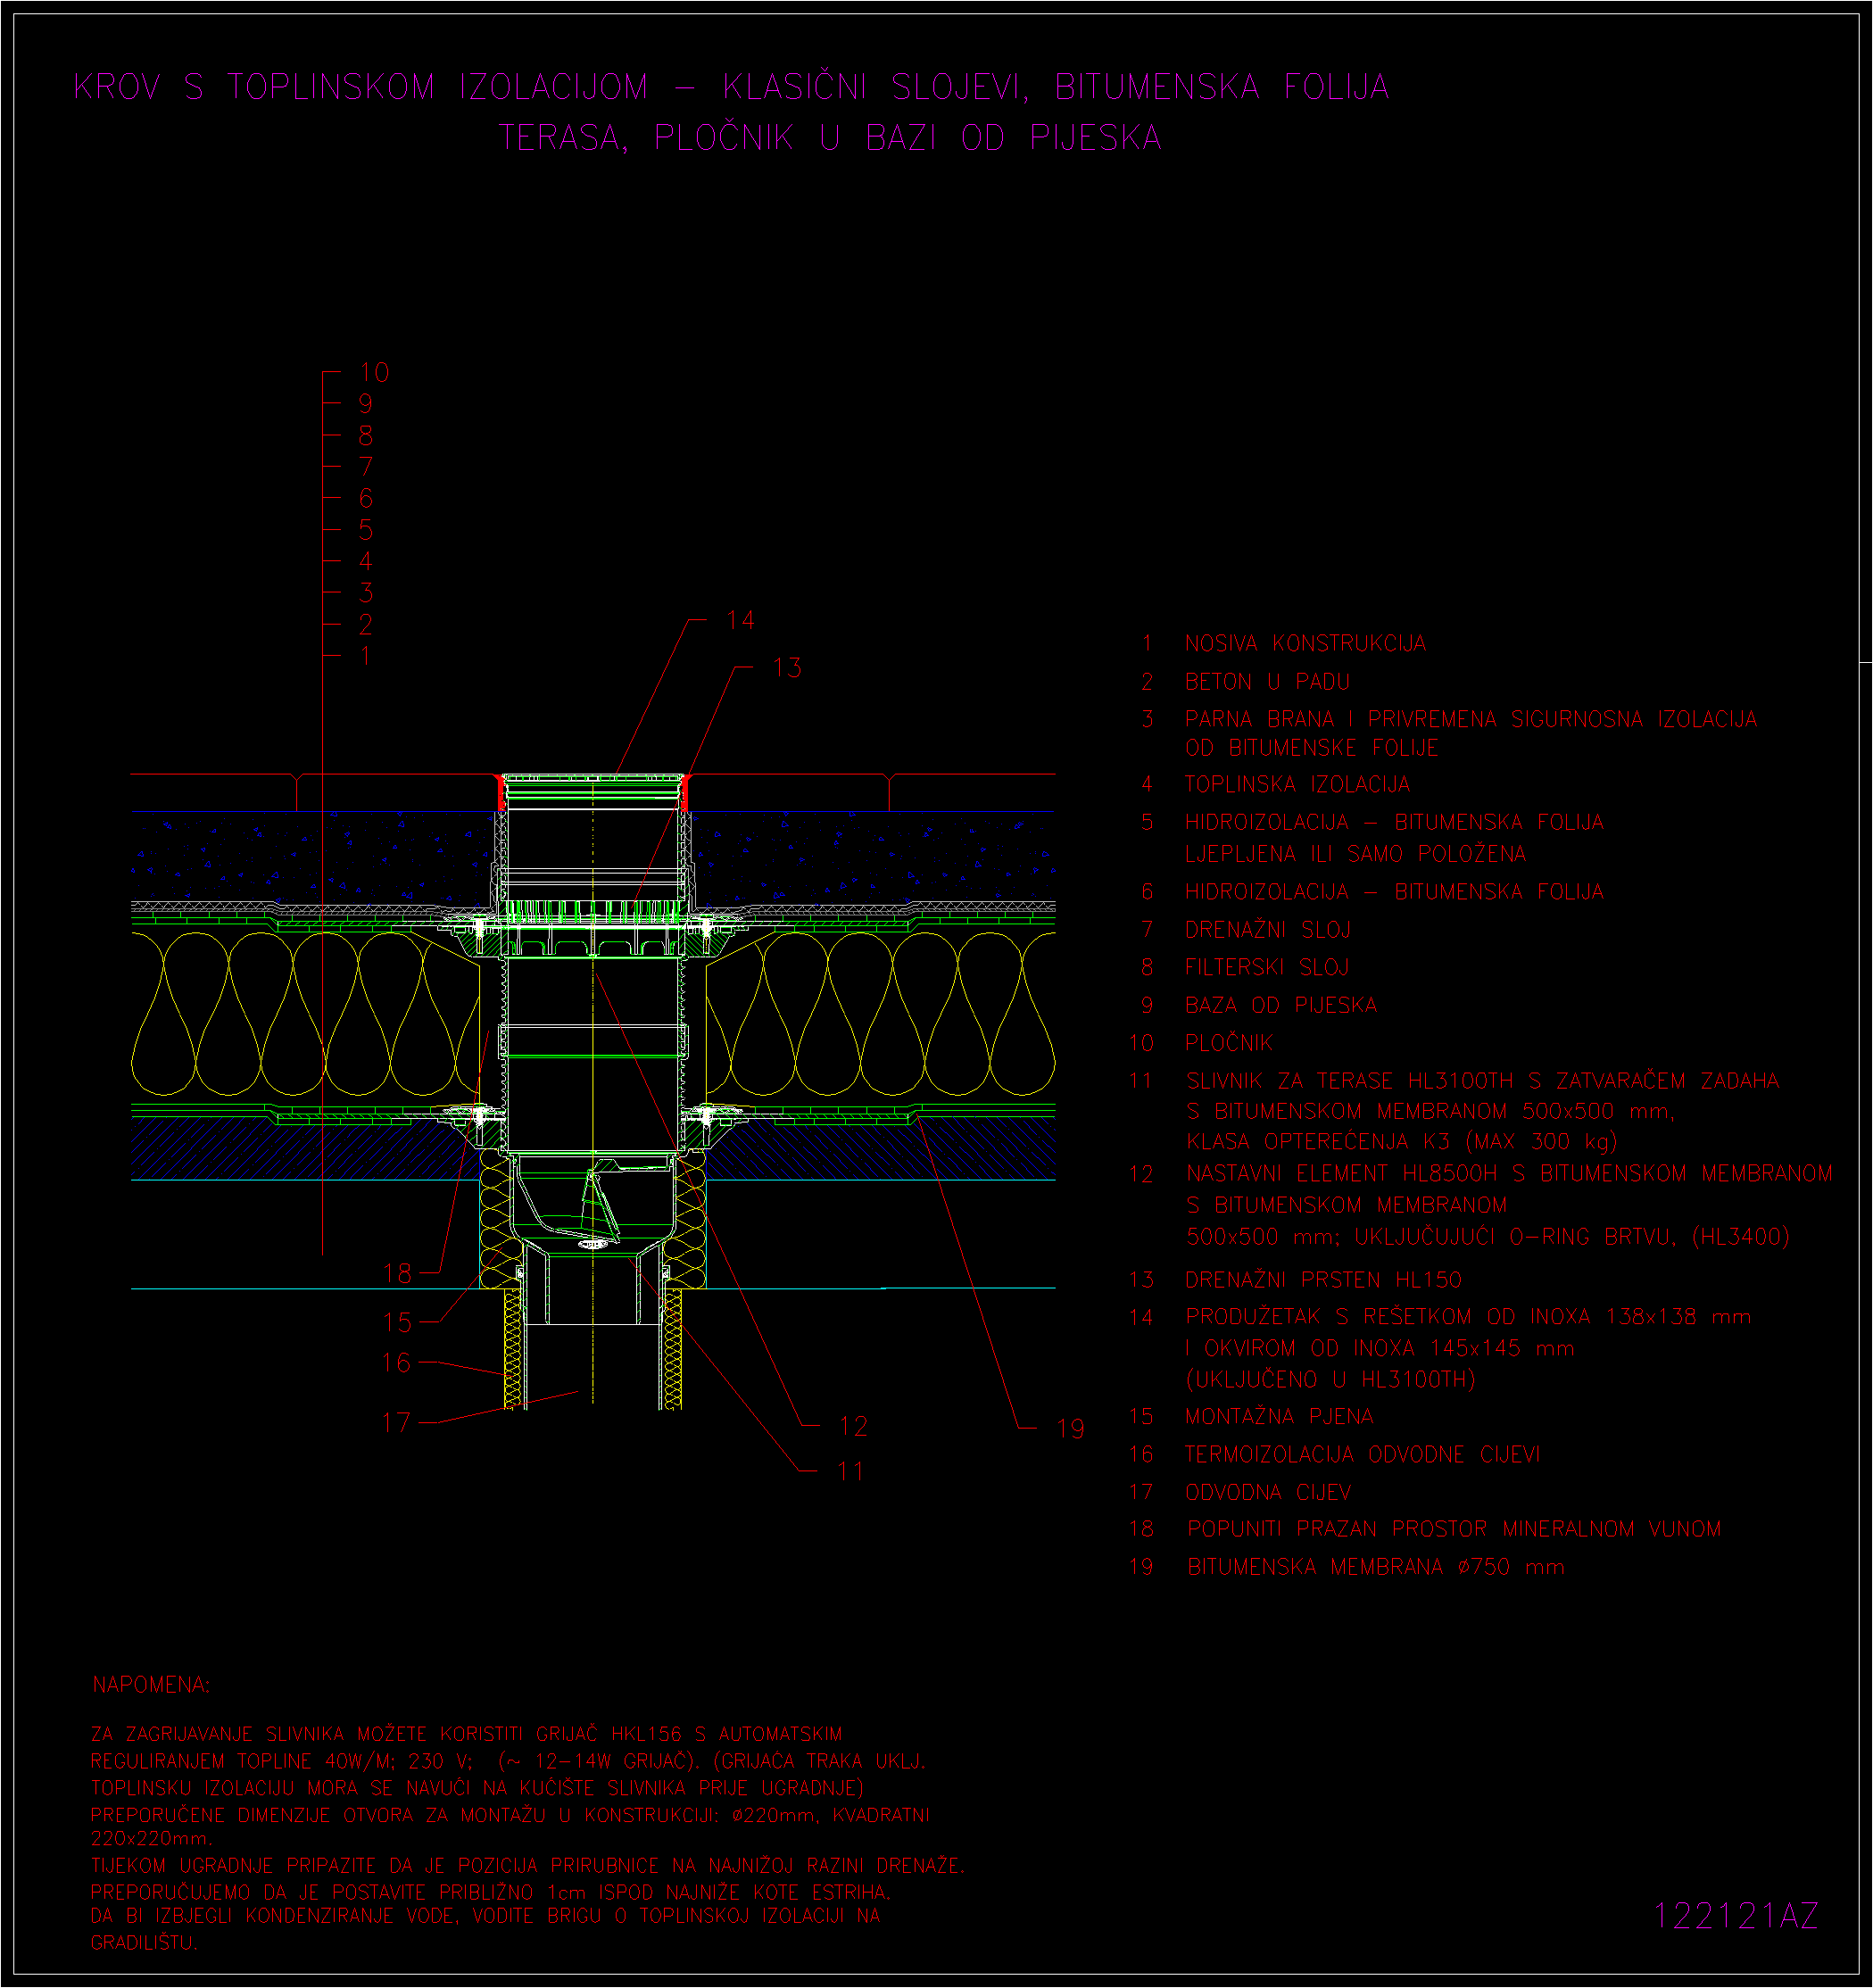This screenshot has width=1873, height=1988.
Task: Click subtitle 'TERASA, PLOČNIK U BAZI OD PIJESKA'
Action: pos(830,137)
